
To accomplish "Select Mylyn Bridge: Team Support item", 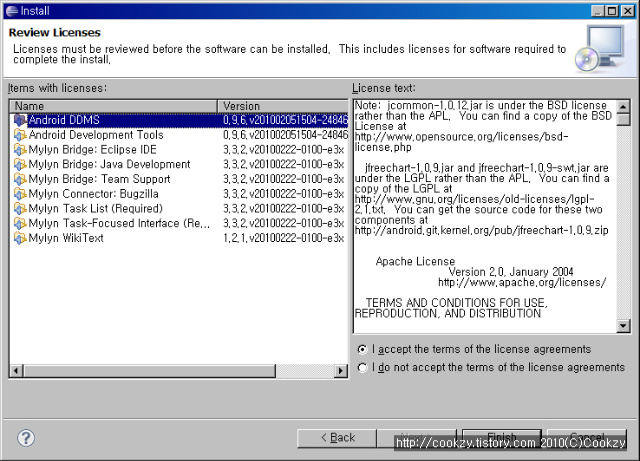I will pyautogui.click(x=179, y=179).
